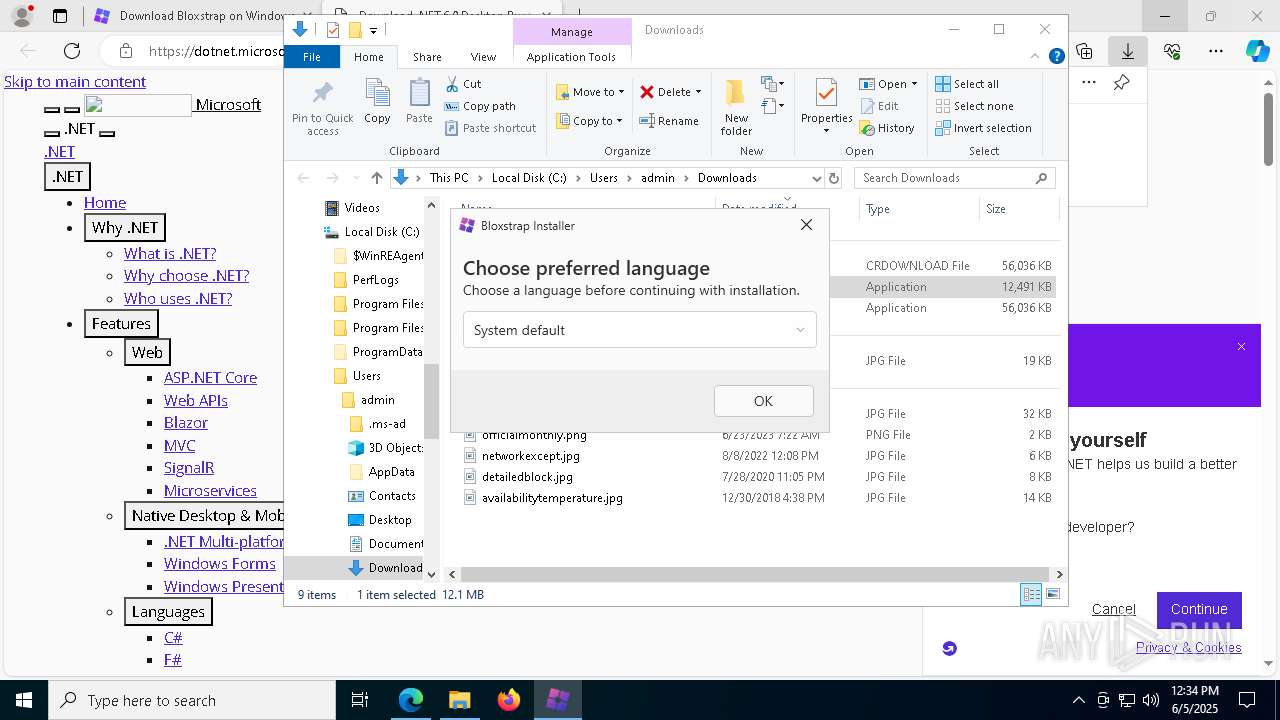Viewport: 1280px width, 720px height.
Task: Click the Copy ribbon icon
Action: (x=377, y=101)
